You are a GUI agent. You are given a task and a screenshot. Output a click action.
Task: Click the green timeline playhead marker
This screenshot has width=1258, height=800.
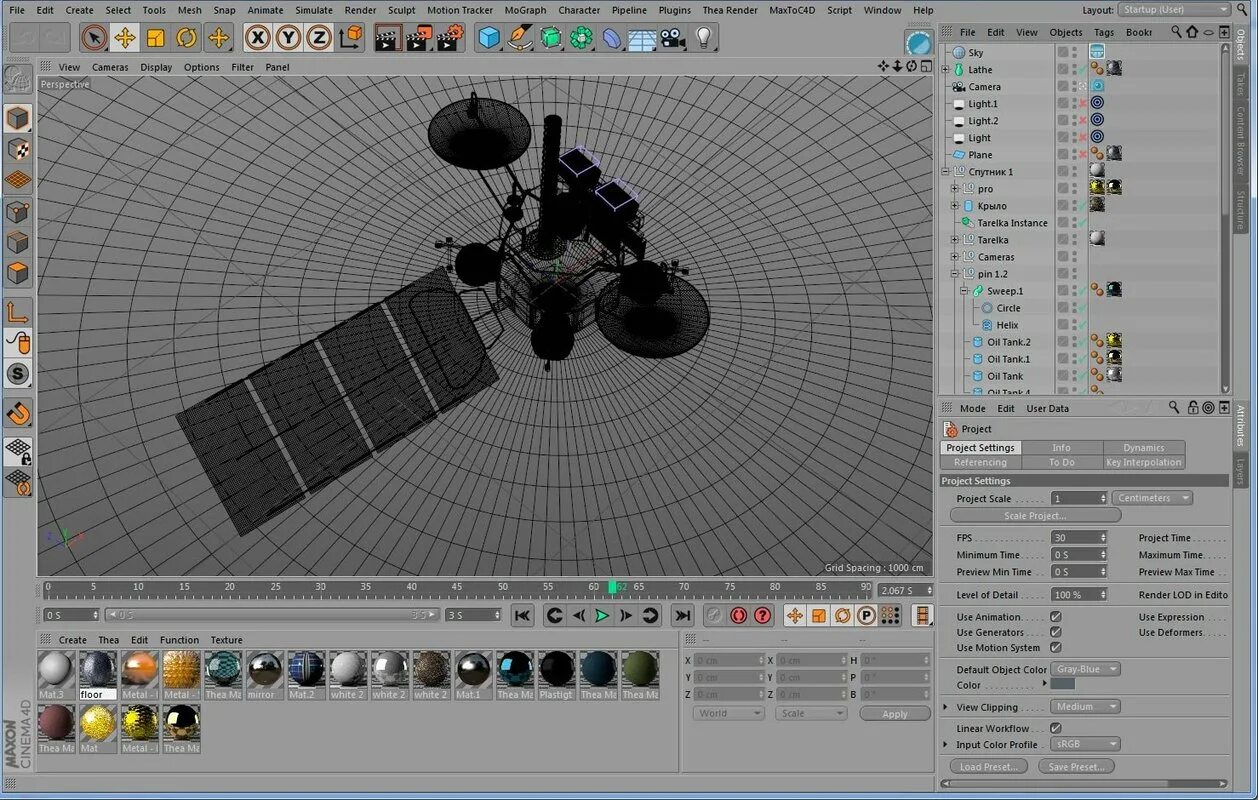point(612,587)
